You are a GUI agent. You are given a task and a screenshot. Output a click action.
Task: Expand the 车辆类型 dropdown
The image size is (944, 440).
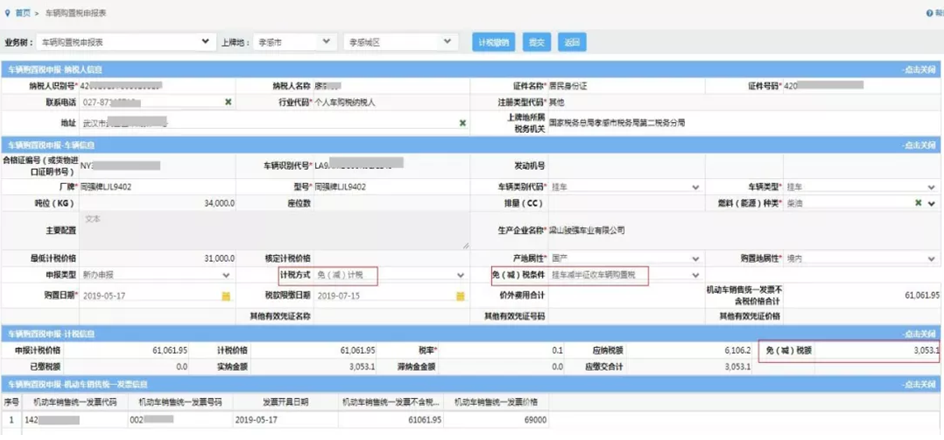[931, 187]
